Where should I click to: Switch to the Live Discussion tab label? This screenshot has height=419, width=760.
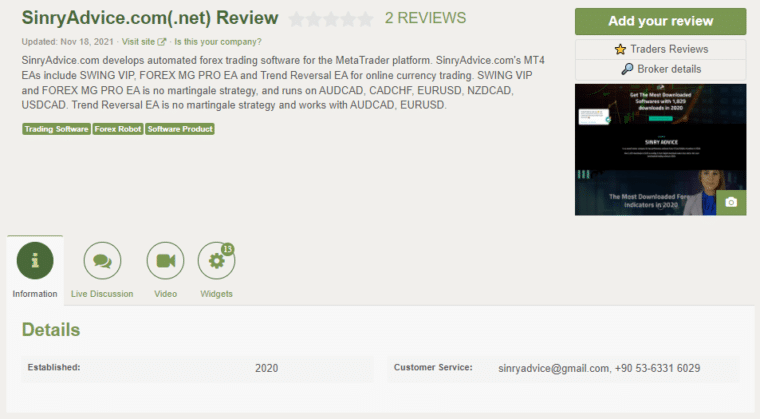[x=102, y=294]
